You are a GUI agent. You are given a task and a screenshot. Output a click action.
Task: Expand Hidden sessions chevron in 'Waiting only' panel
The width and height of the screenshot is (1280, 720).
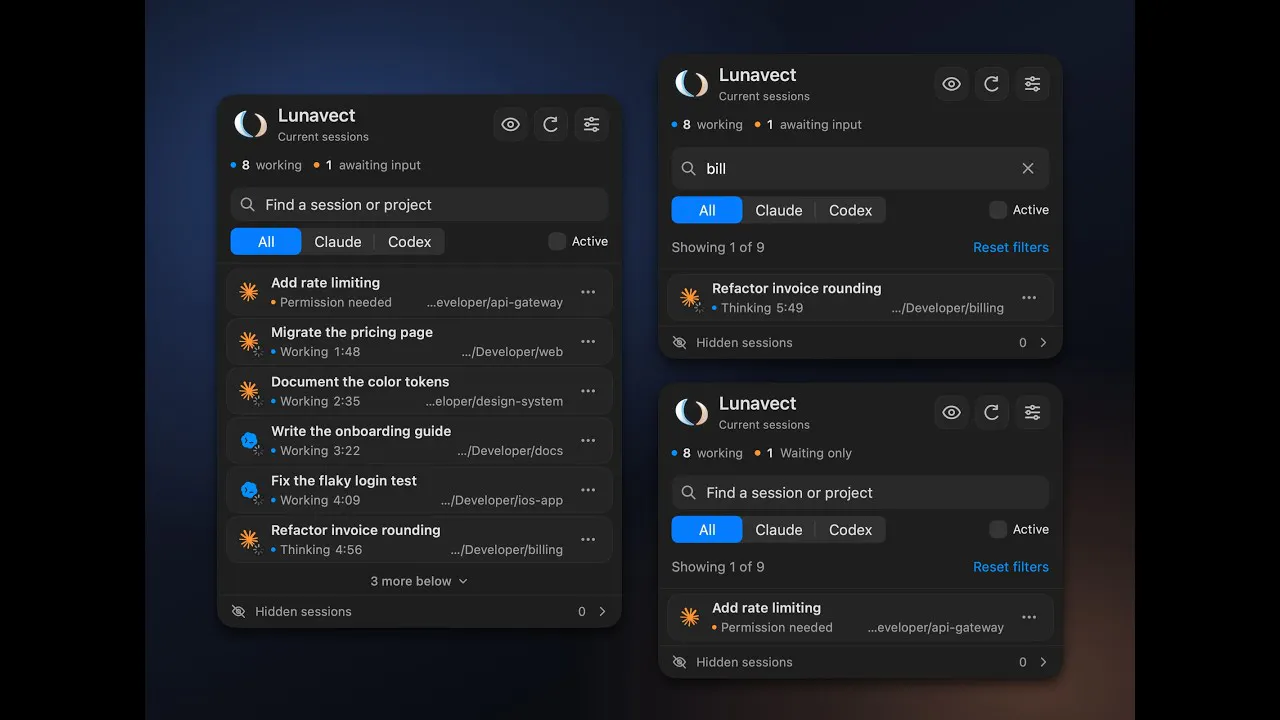click(1043, 662)
